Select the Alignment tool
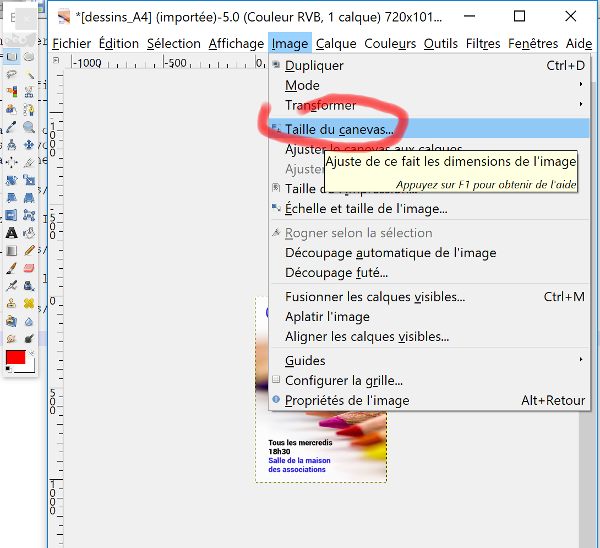 11,162
